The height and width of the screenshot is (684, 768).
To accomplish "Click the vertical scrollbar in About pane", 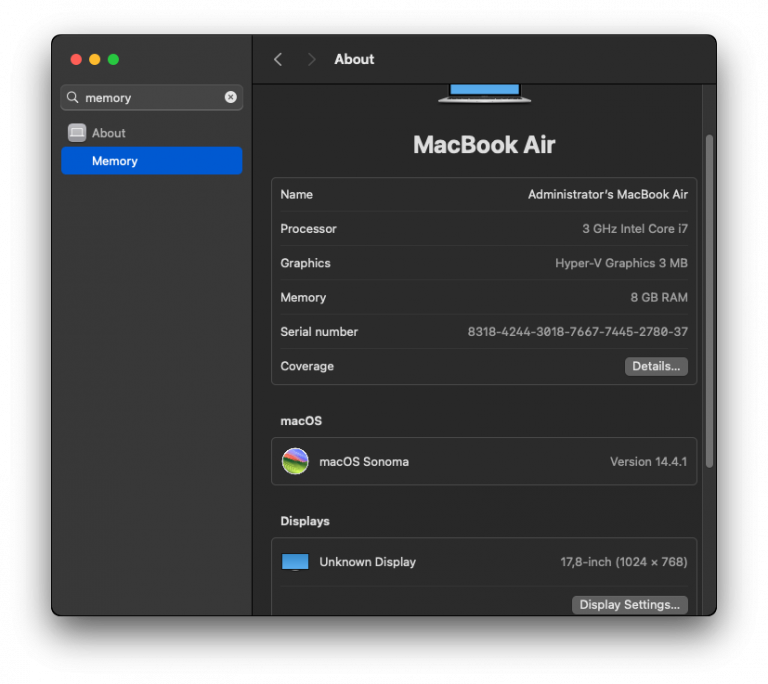I will point(709,300).
